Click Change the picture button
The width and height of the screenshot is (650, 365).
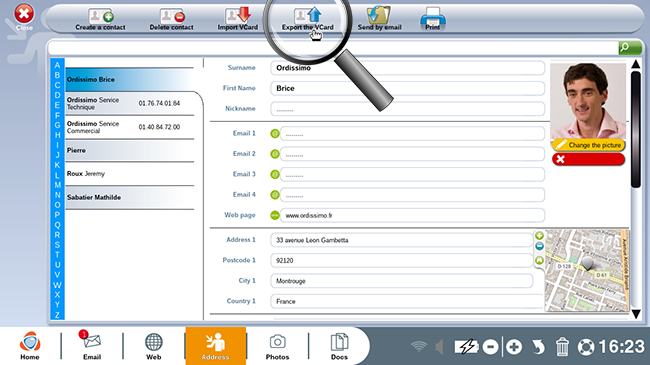pyautogui.click(x=588, y=145)
